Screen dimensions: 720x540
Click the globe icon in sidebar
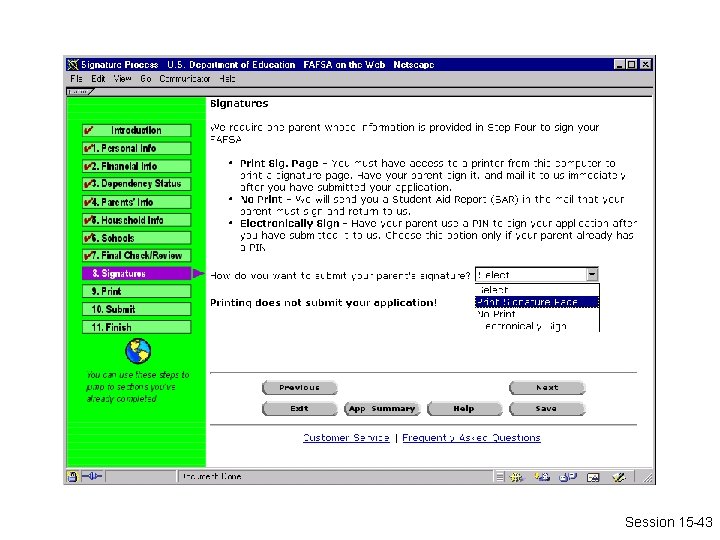point(138,351)
